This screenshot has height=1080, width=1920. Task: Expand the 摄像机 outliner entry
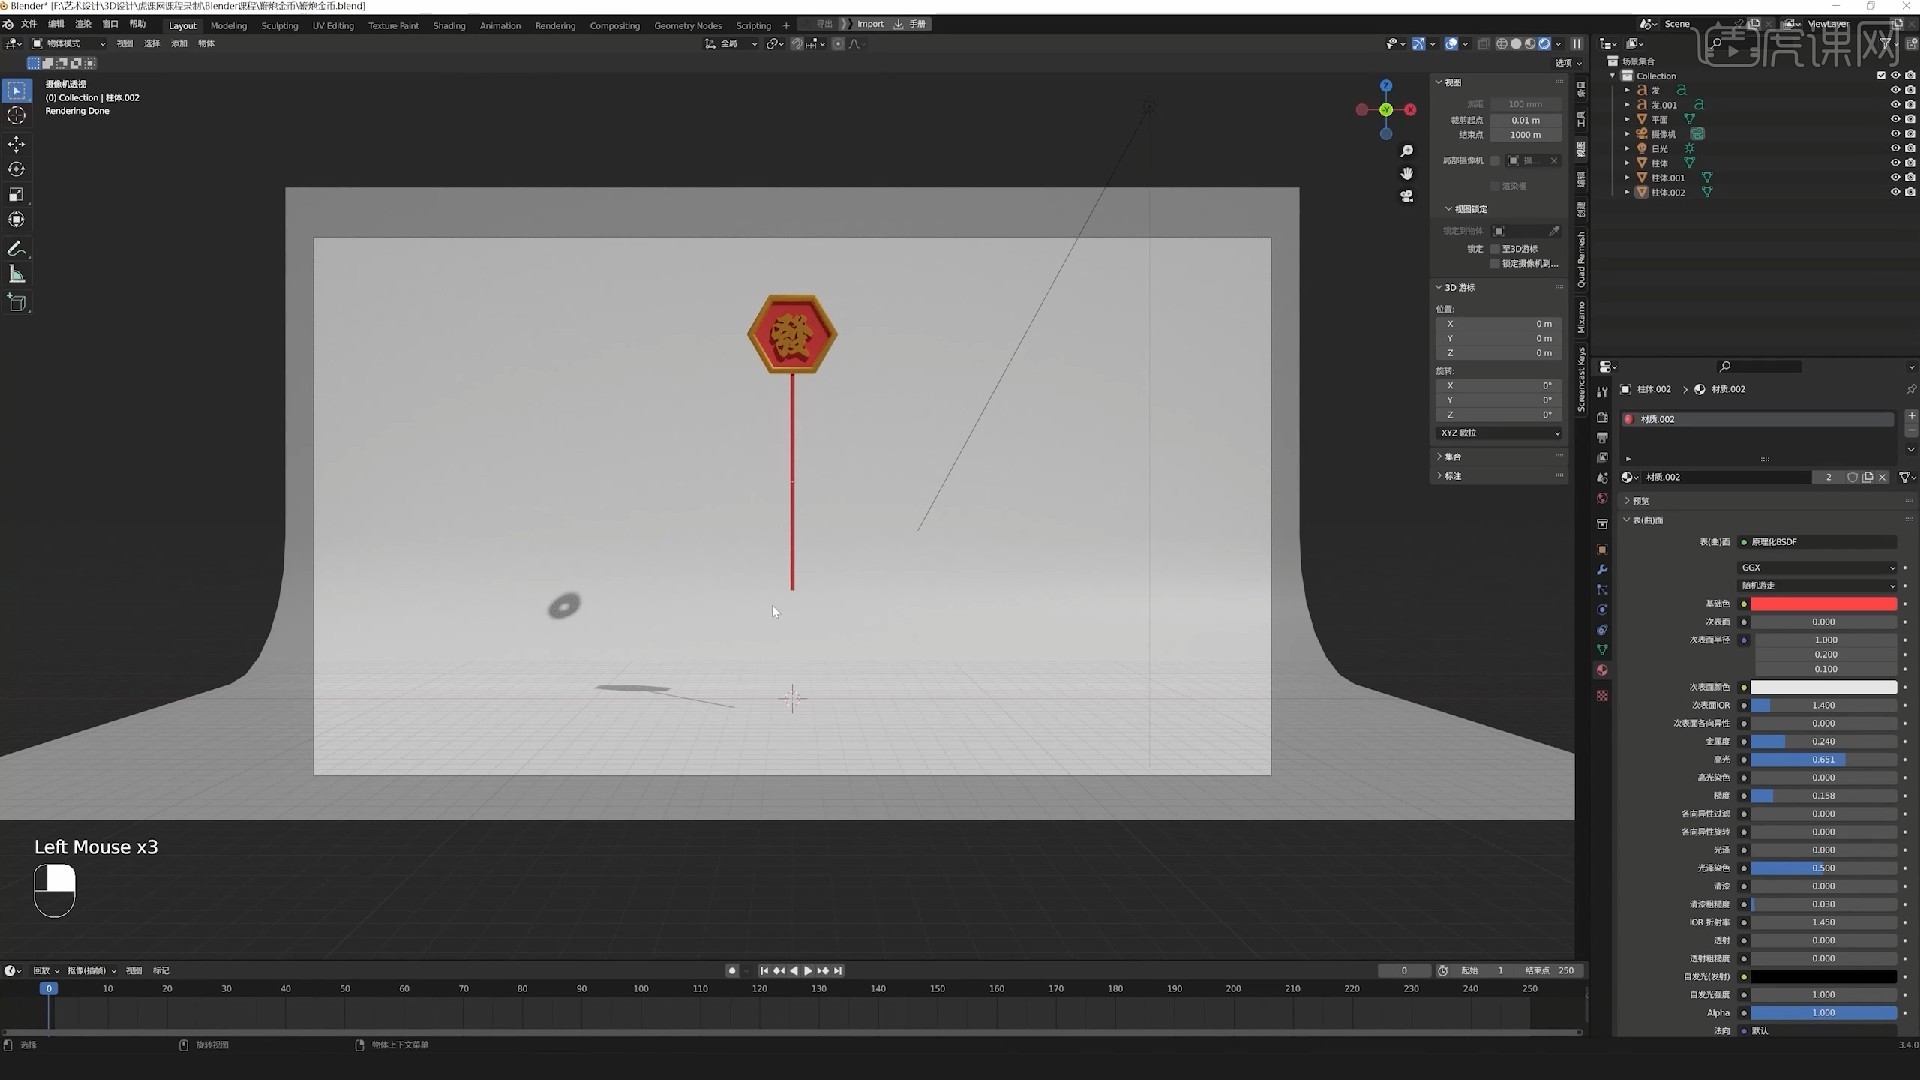[1627, 134]
